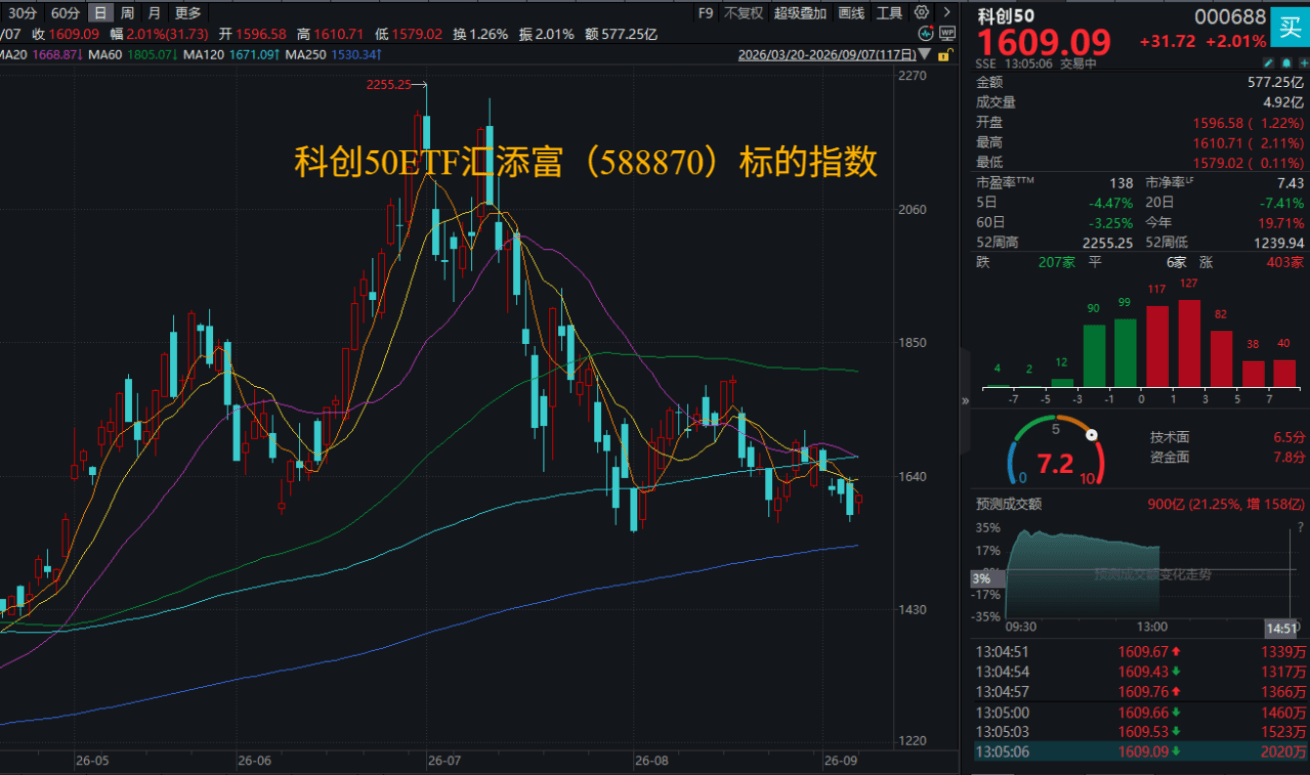This screenshot has height=775, width=1310.
Task: Click the 科创50 index name
Action: click(1006, 16)
